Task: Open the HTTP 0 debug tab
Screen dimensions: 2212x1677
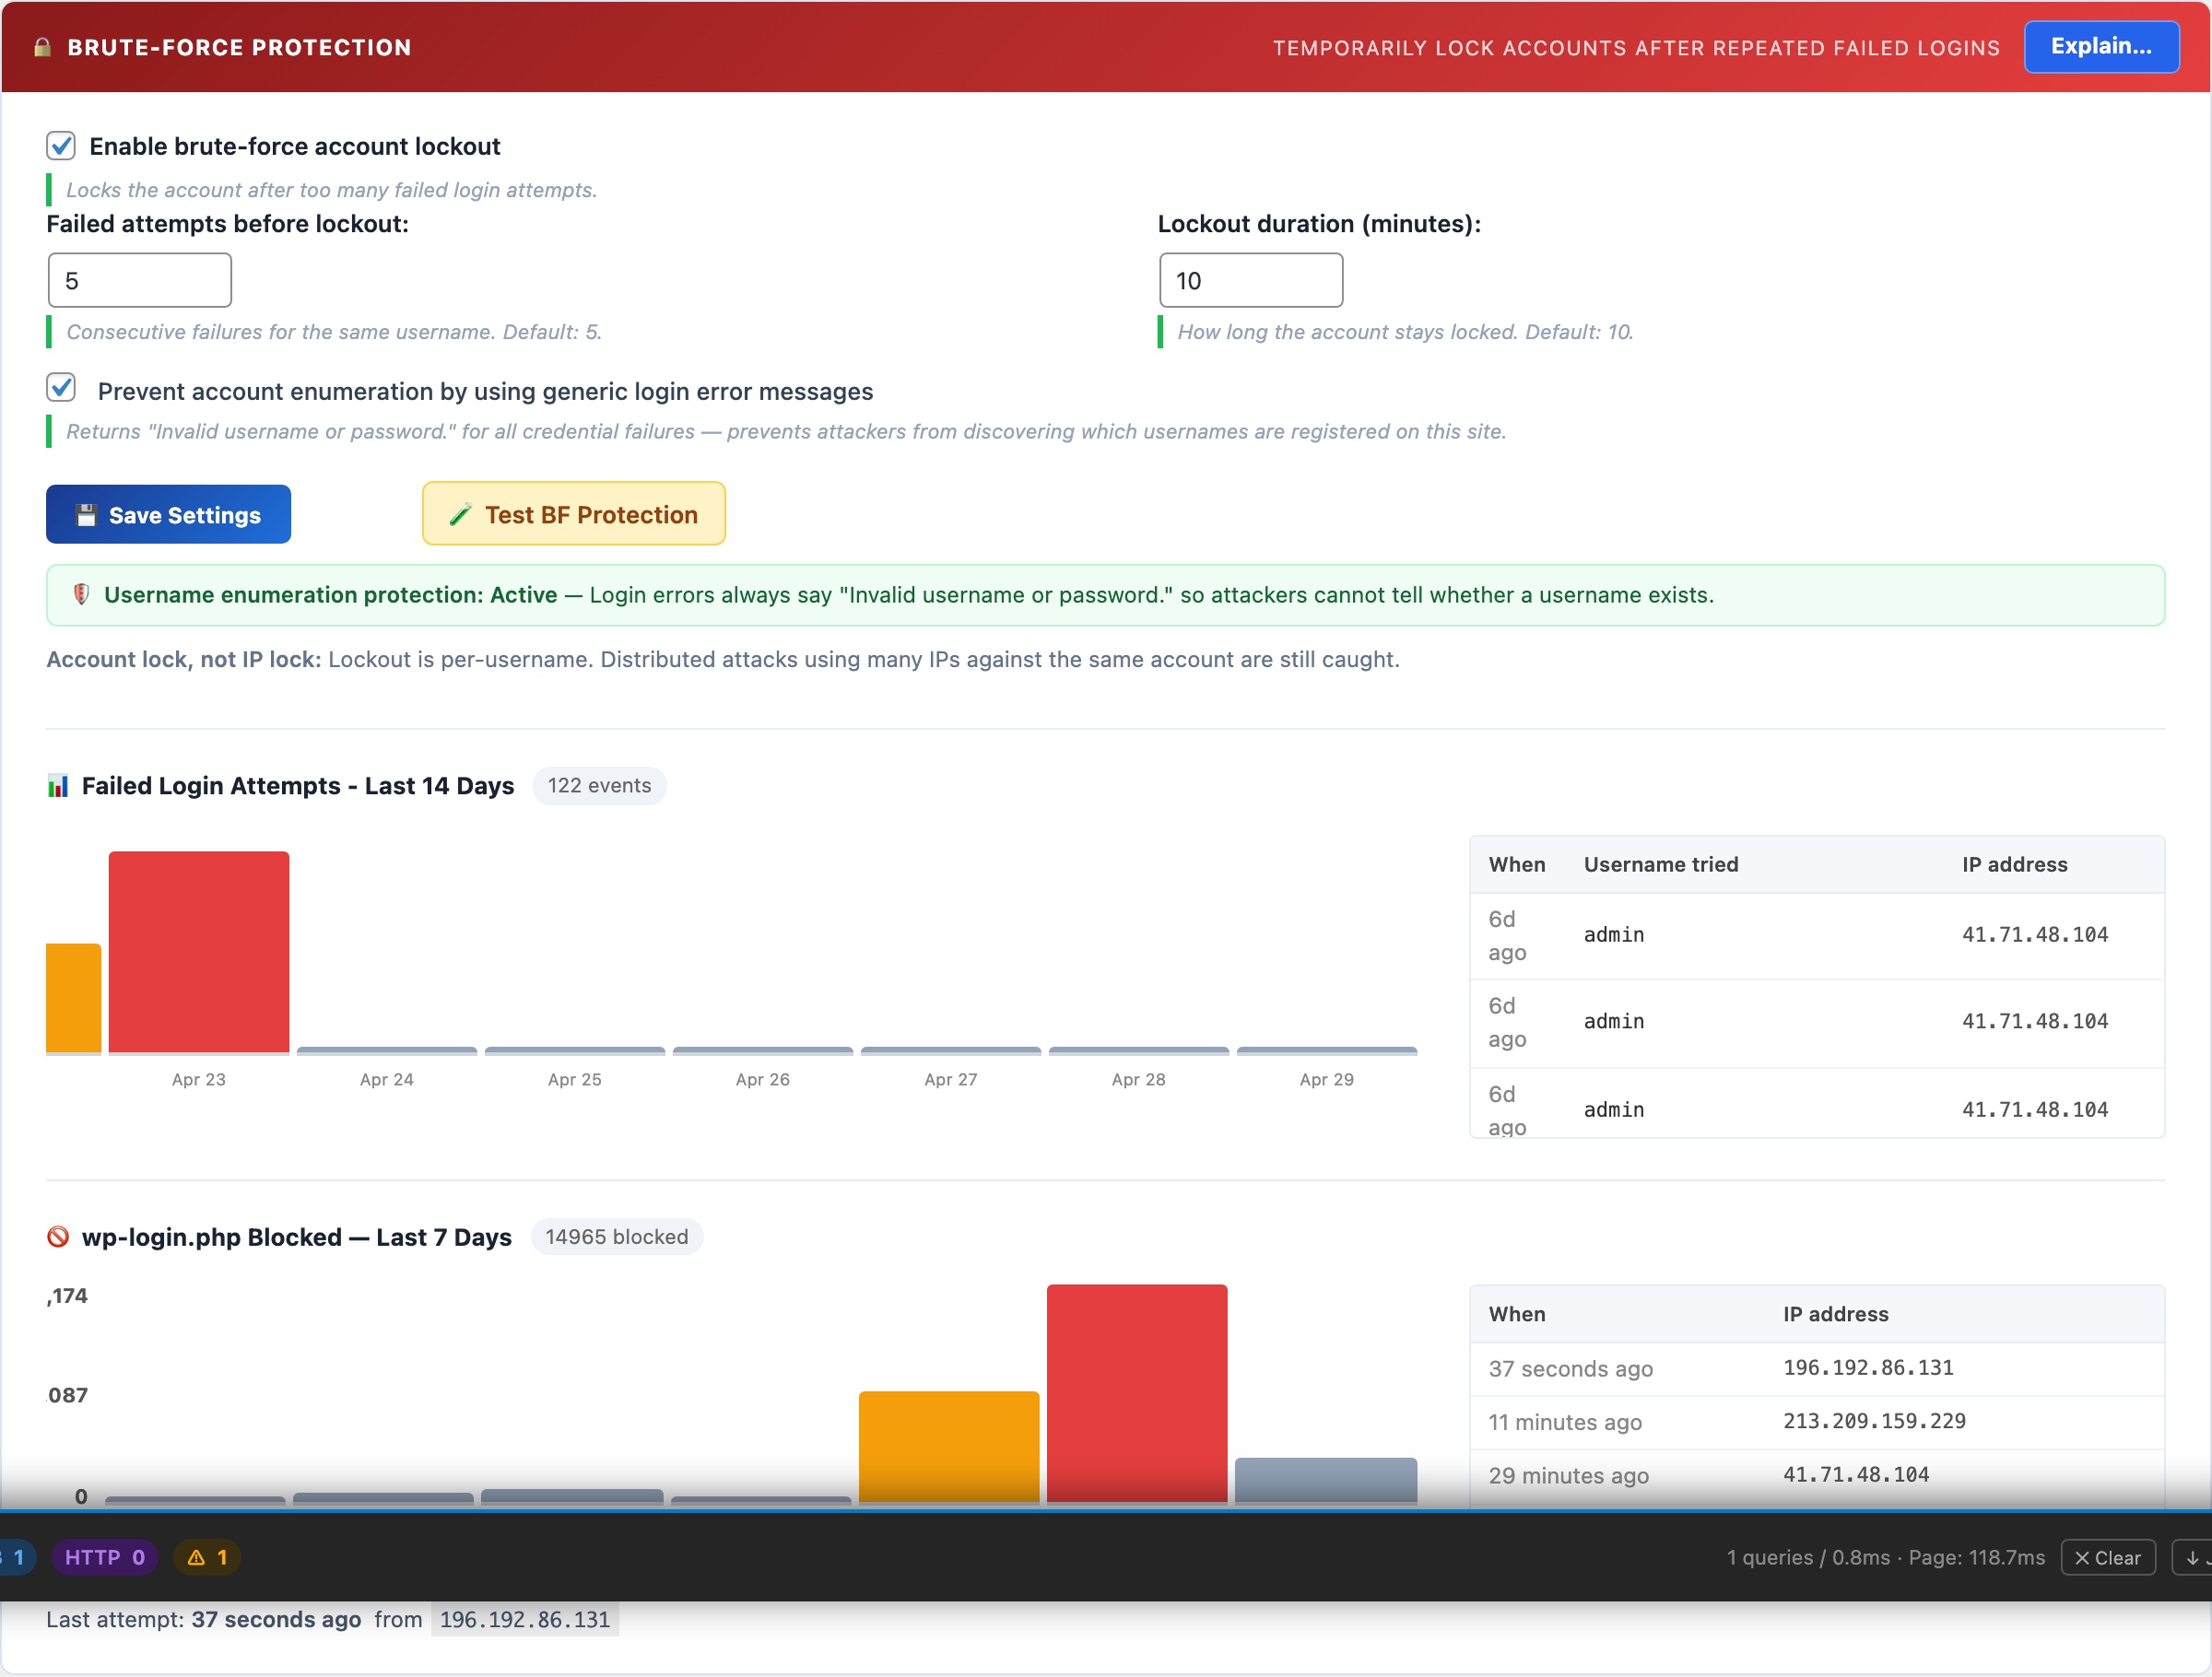Action: (105, 1557)
